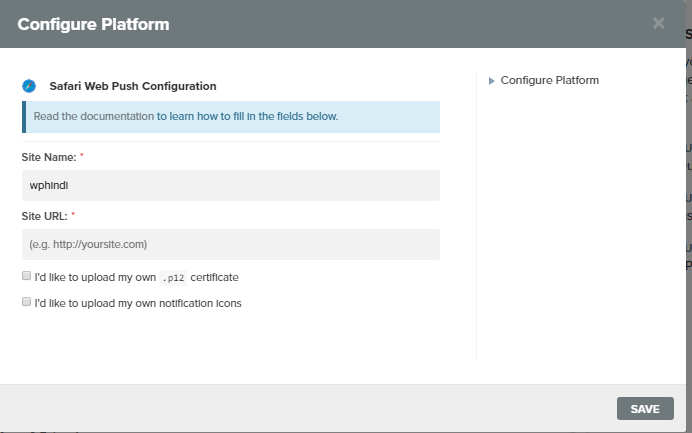Open the 'learn how to fill in the fields' link
Viewport: 692px width, 433px height.
(247, 116)
